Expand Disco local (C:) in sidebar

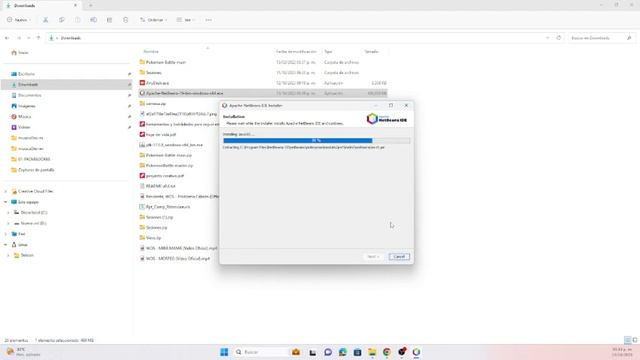[9, 213]
